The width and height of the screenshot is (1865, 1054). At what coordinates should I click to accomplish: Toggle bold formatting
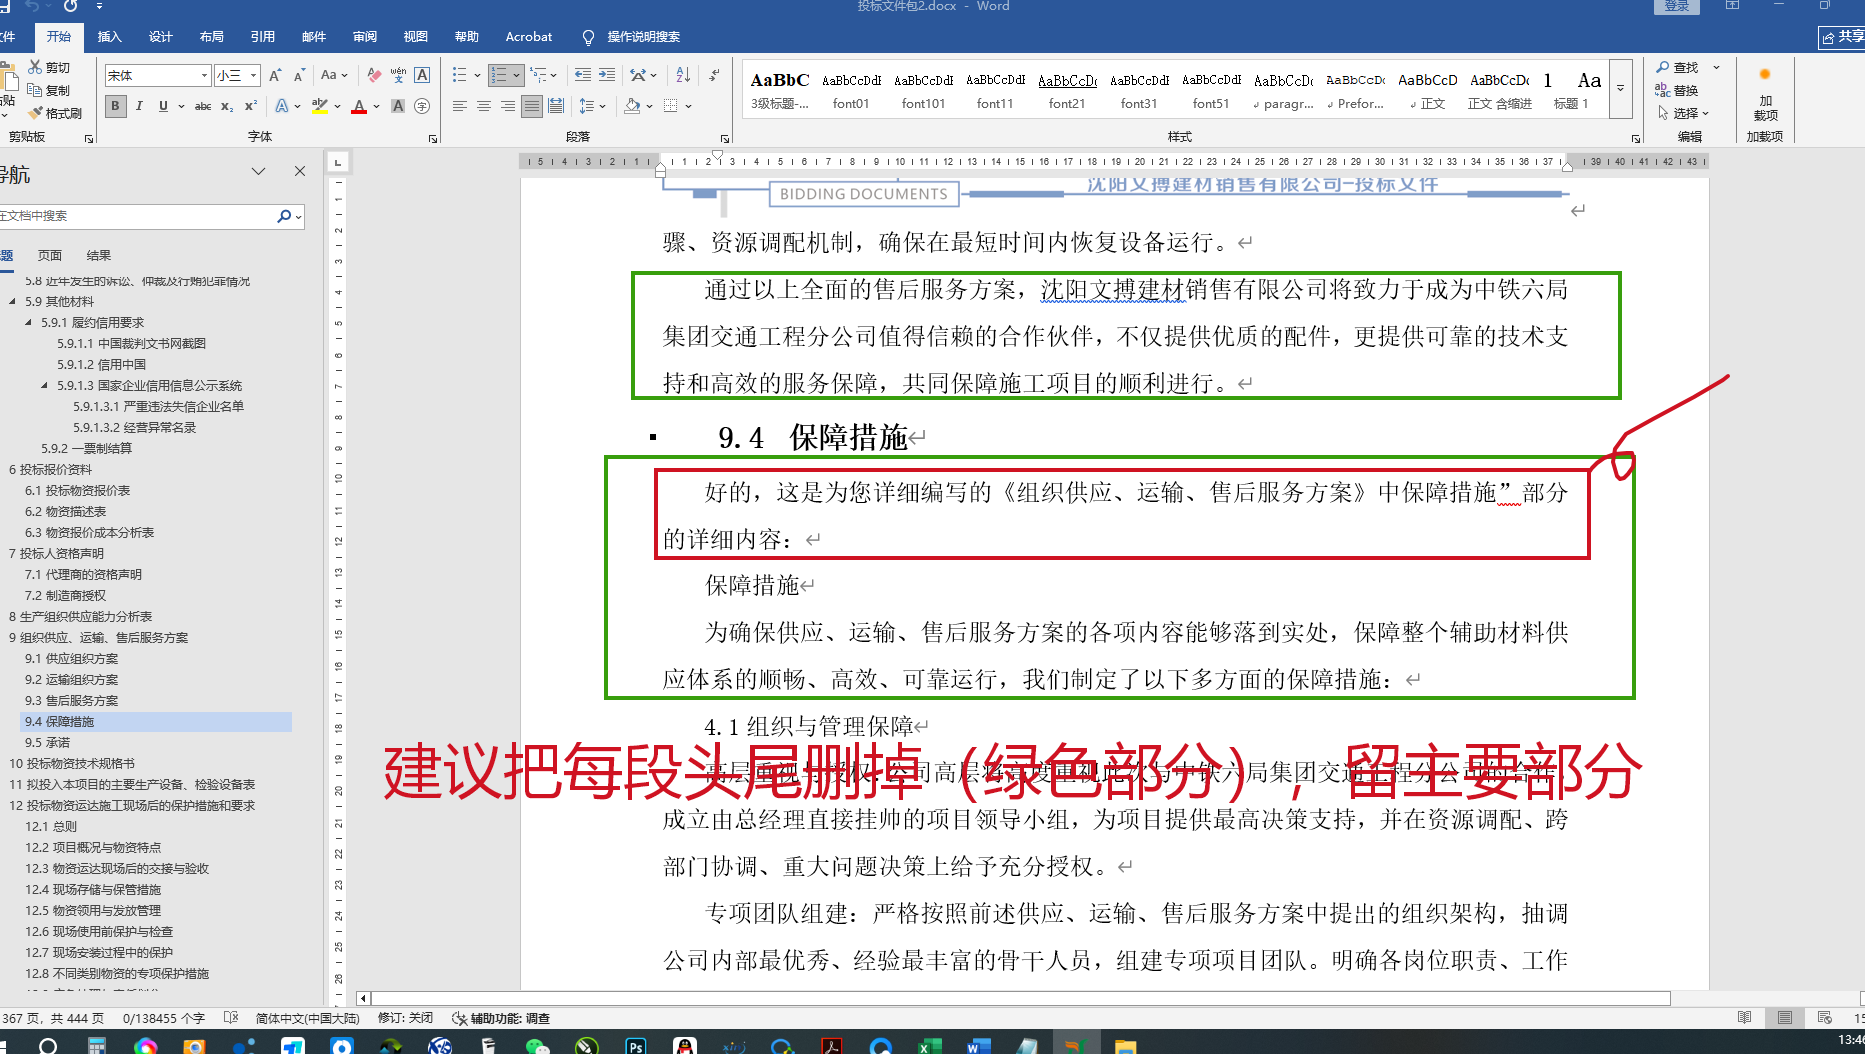tap(116, 106)
